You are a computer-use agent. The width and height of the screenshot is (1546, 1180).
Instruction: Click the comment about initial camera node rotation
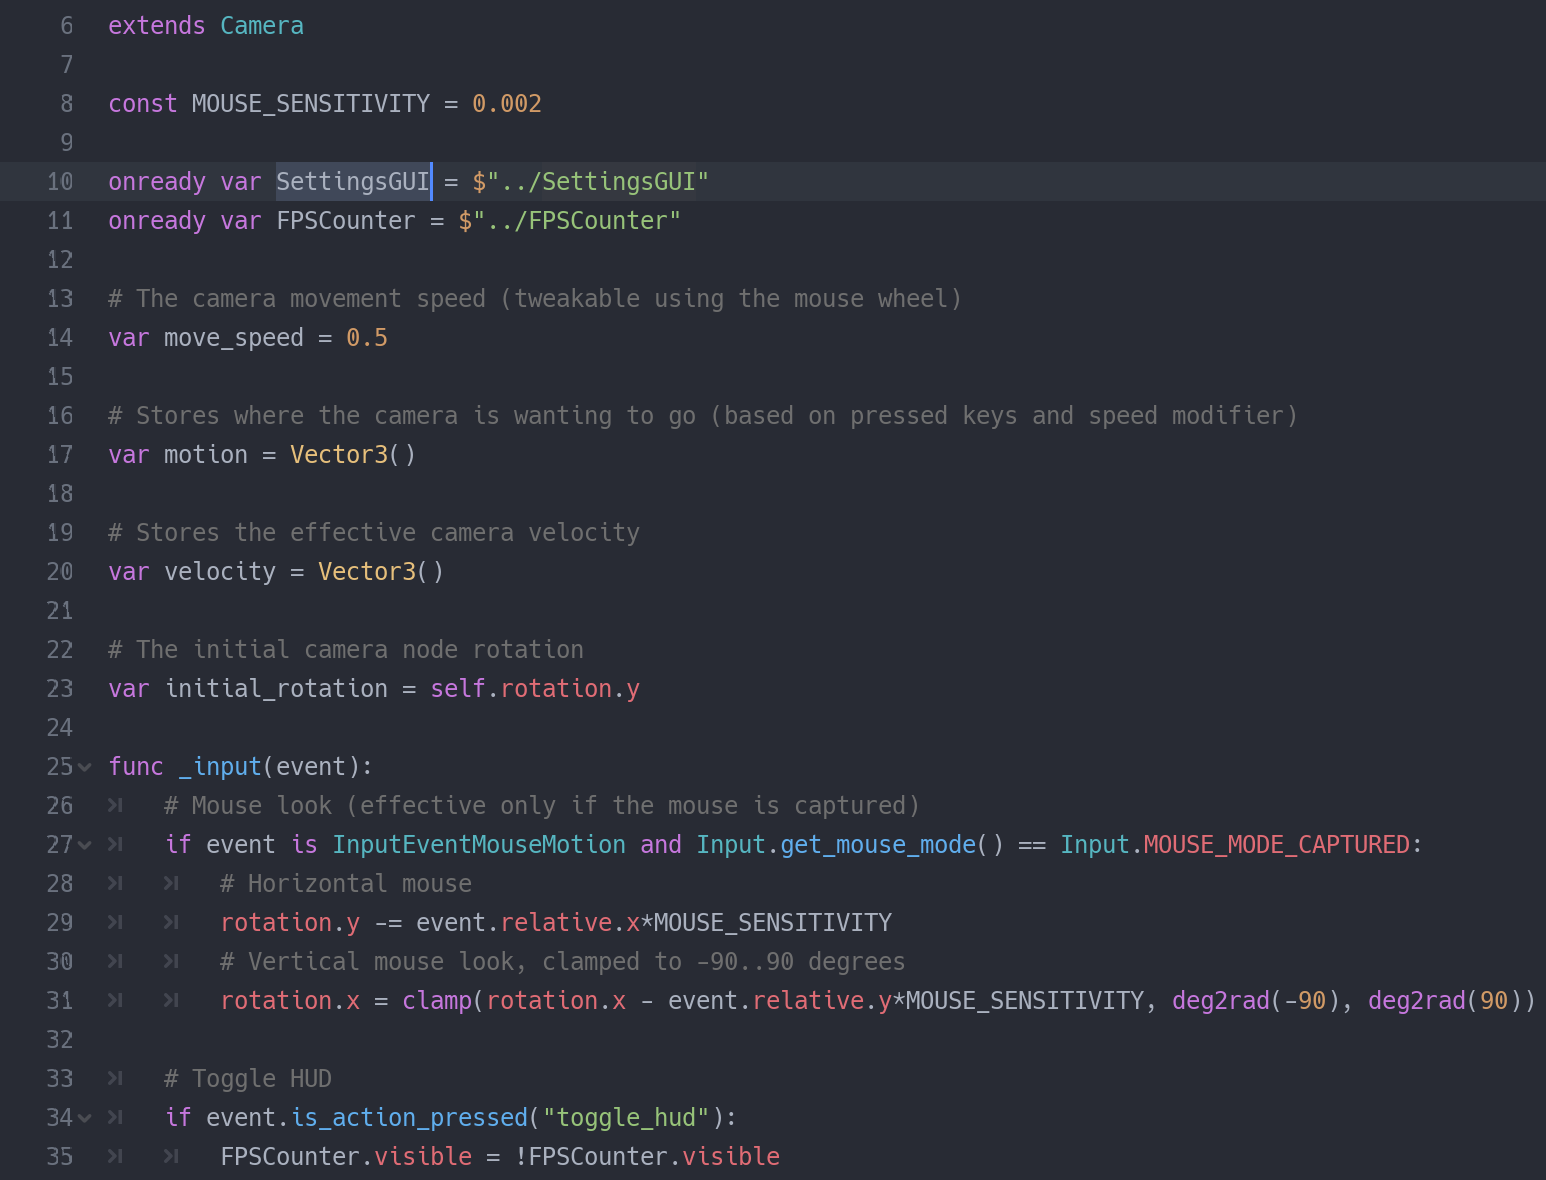coord(346,650)
